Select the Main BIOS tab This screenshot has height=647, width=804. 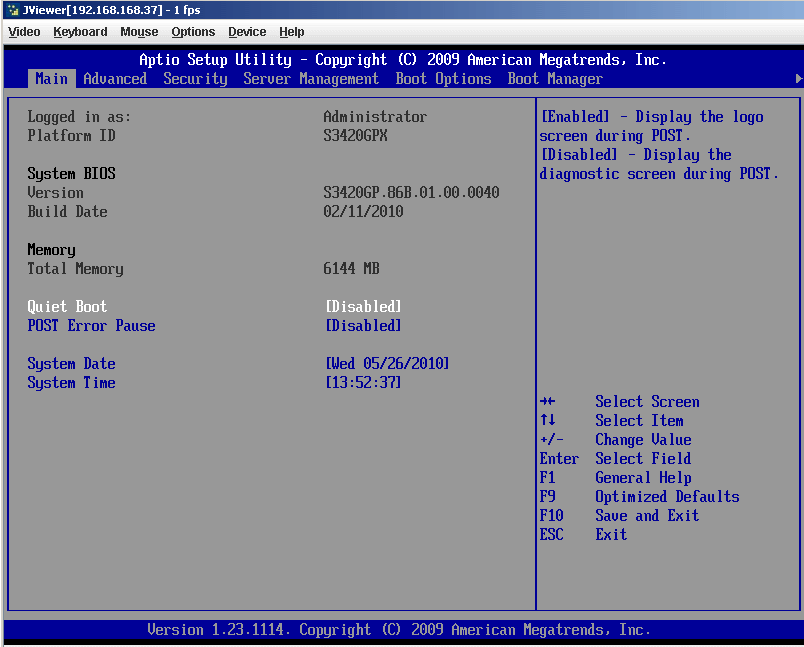coord(51,79)
